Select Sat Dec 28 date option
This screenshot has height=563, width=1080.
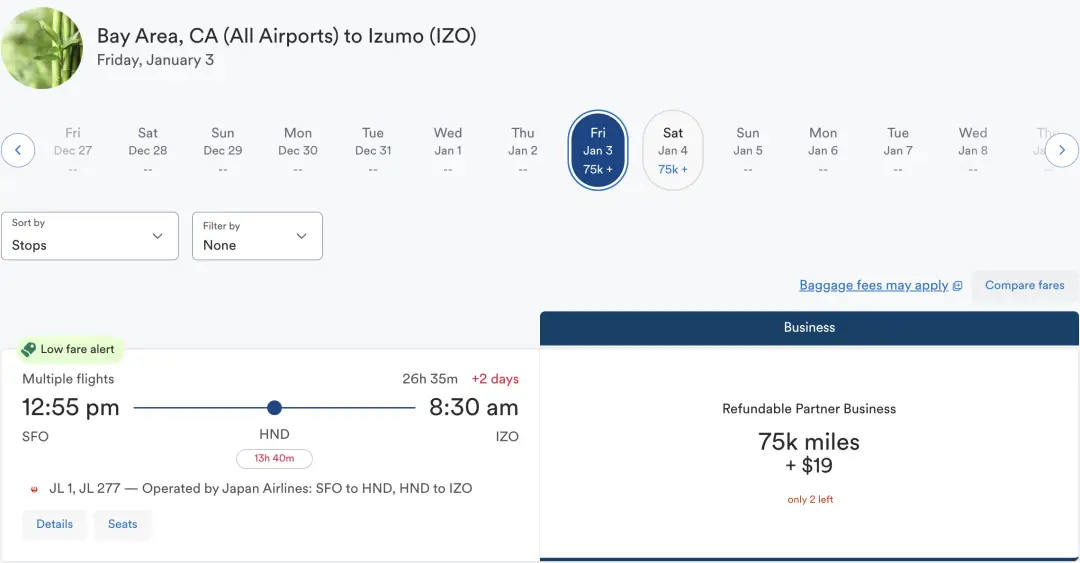pyautogui.click(x=148, y=150)
